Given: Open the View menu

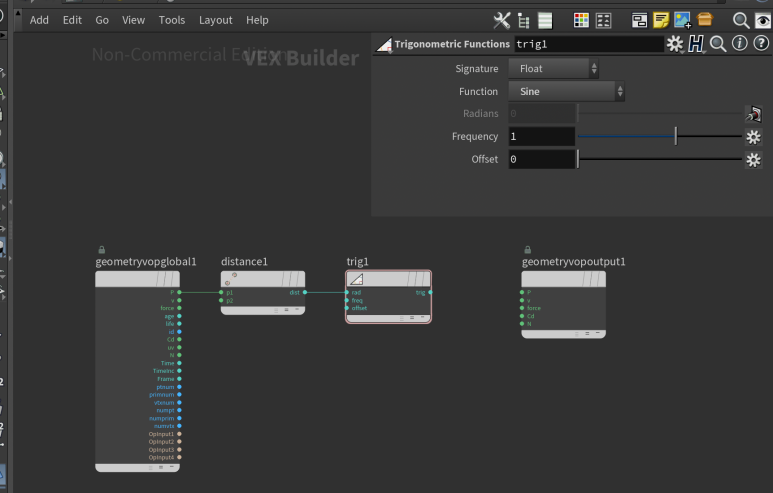Looking at the screenshot, I should pyautogui.click(x=134, y=20).
